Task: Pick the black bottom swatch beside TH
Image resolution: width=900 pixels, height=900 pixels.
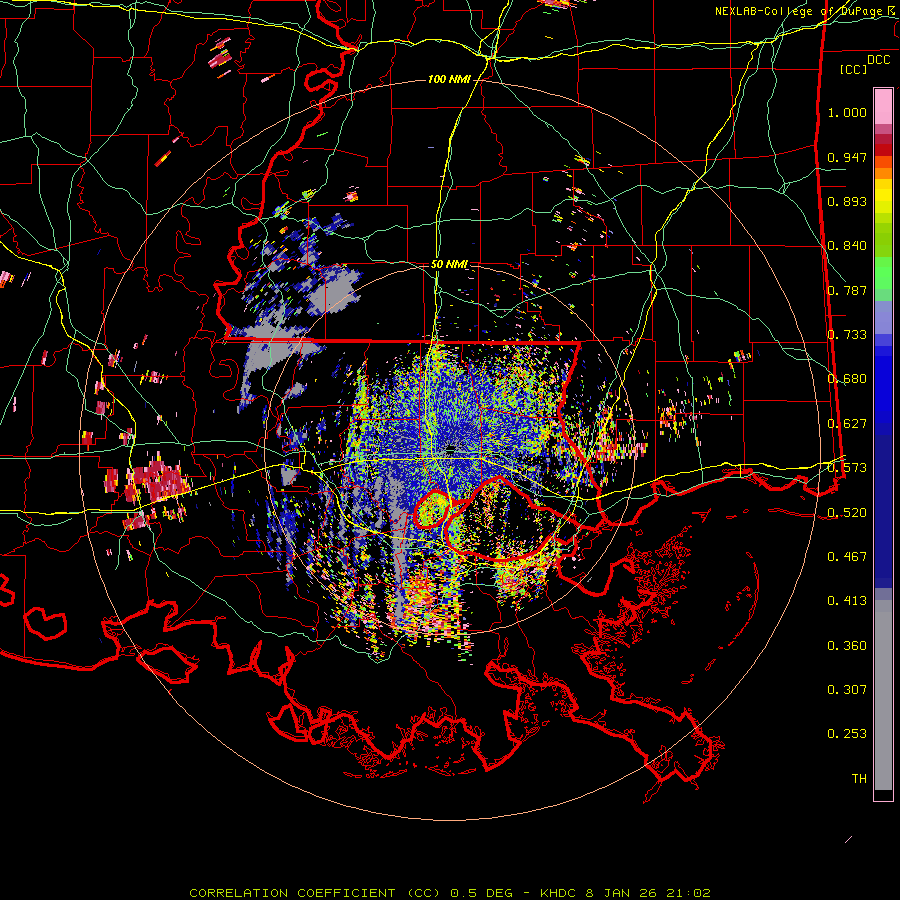Action: coord(883,794)
